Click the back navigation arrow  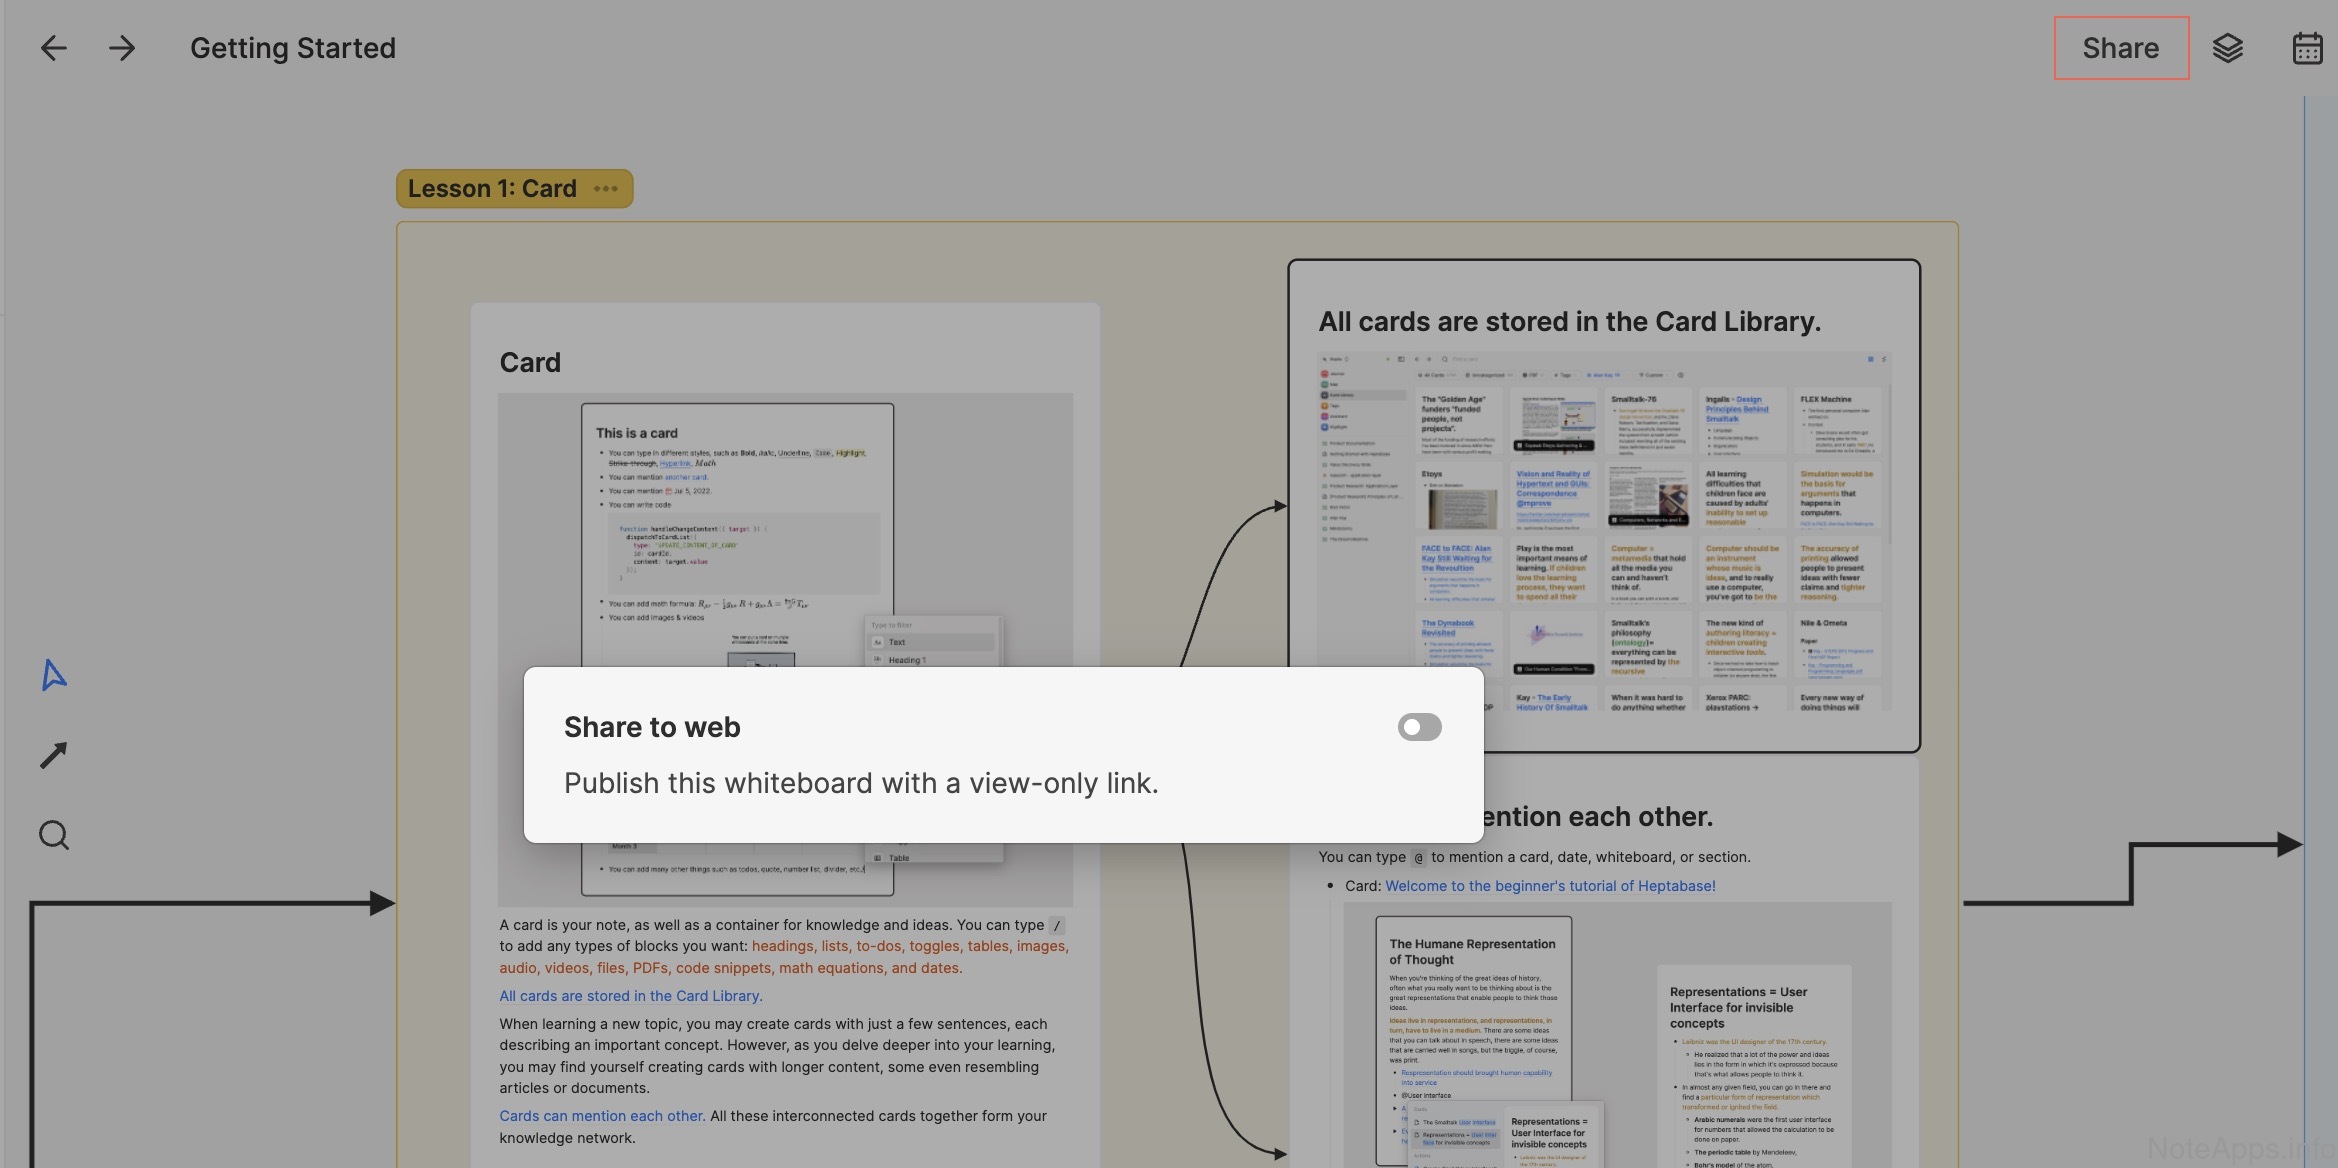pos(53,48)
